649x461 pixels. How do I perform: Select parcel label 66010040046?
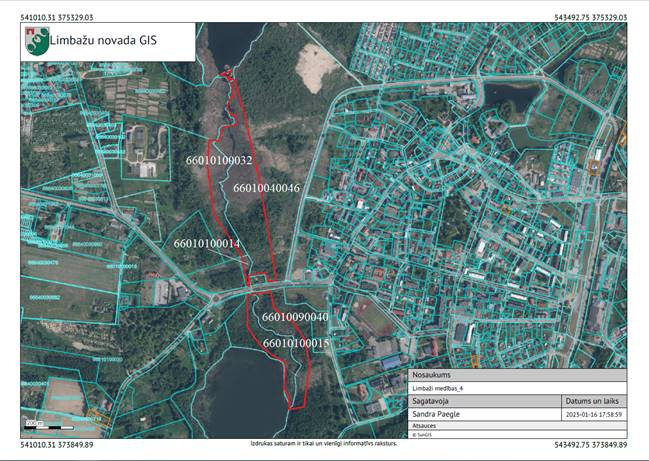coord(266,187)
